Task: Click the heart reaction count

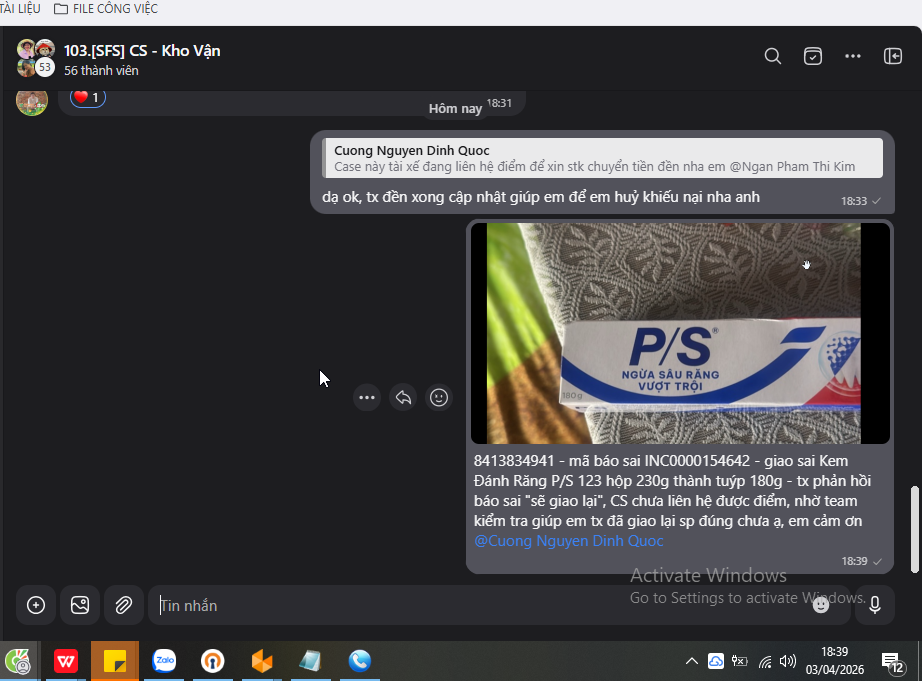Action: point(88,98)
